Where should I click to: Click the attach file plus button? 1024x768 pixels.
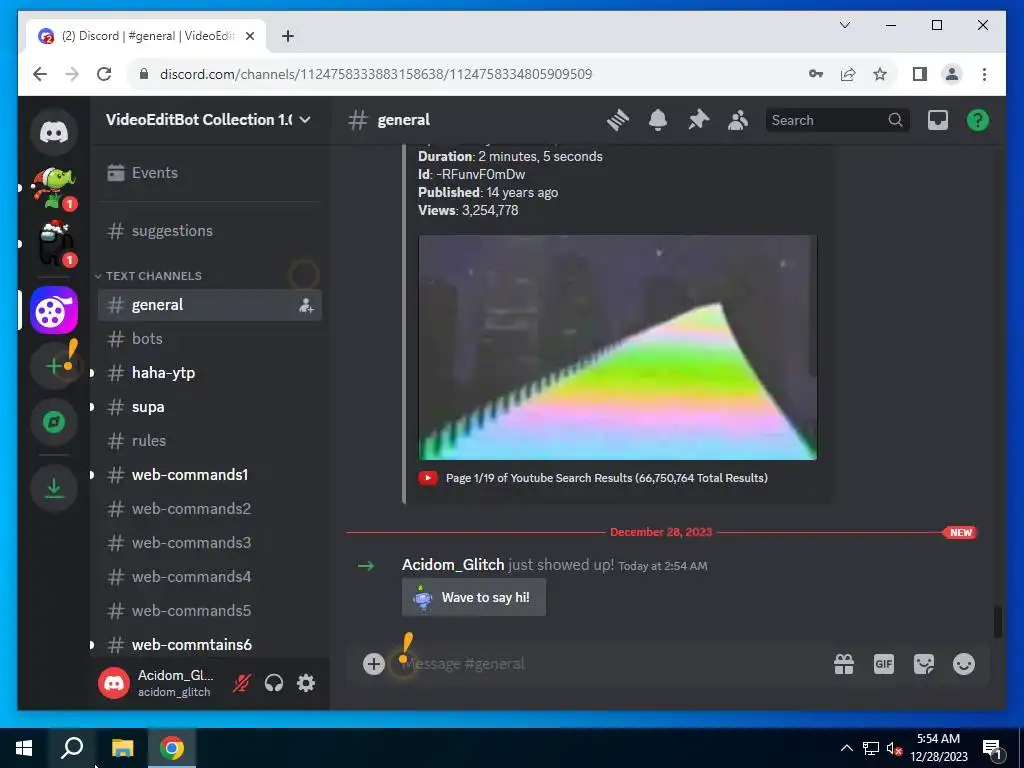pyautogui.click(x=374, y=664)
